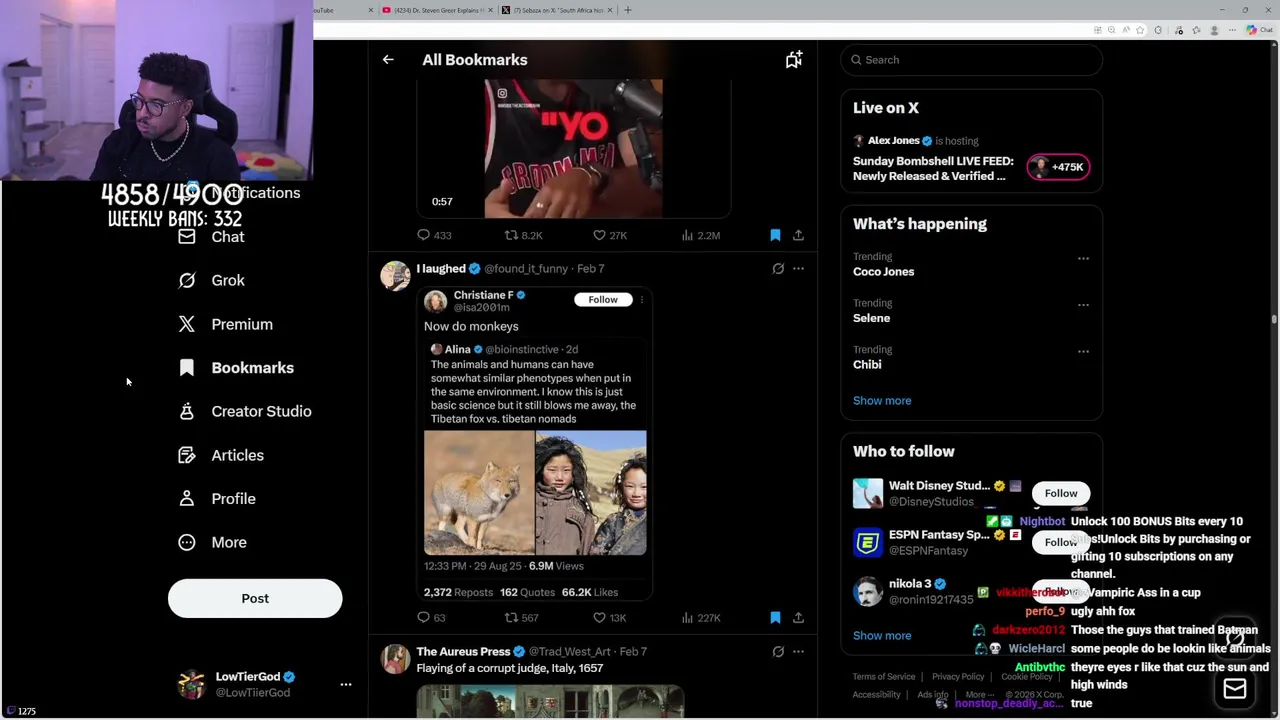Share the video post
The width and height of the screenshot is (1280, 720).
[x=798, y=235]
